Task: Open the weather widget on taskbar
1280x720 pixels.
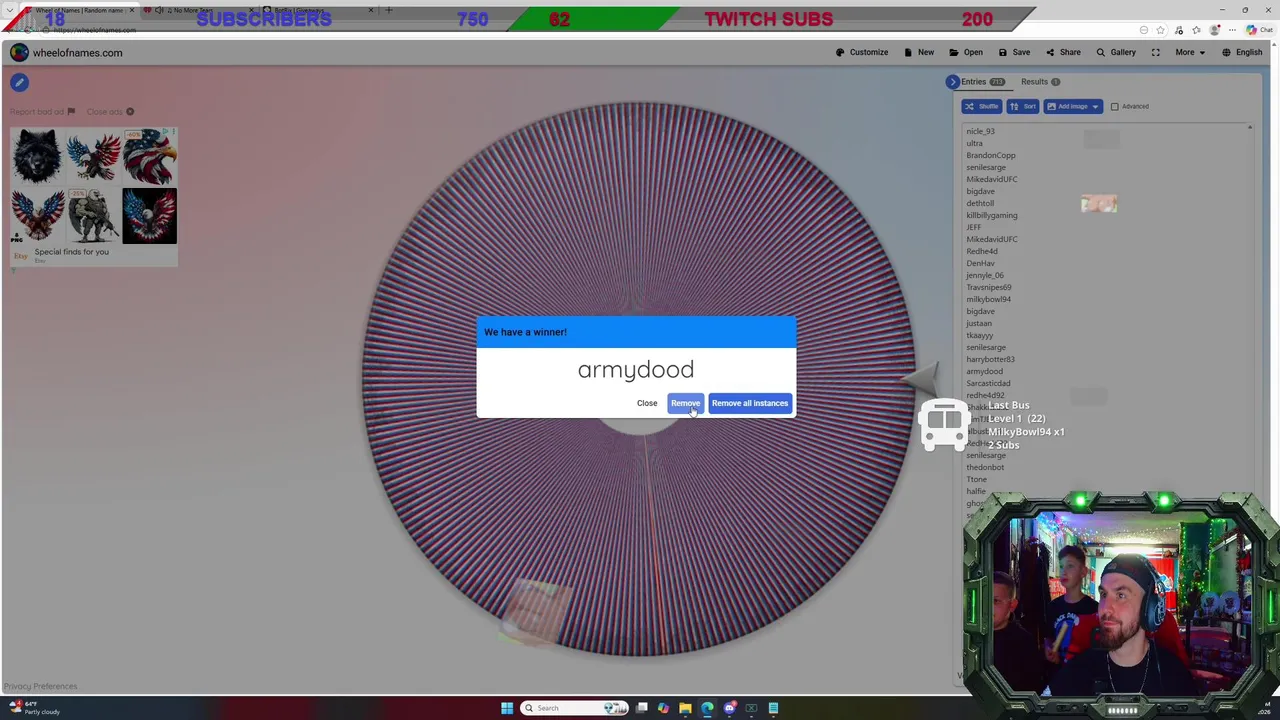Action: [35, 708]
